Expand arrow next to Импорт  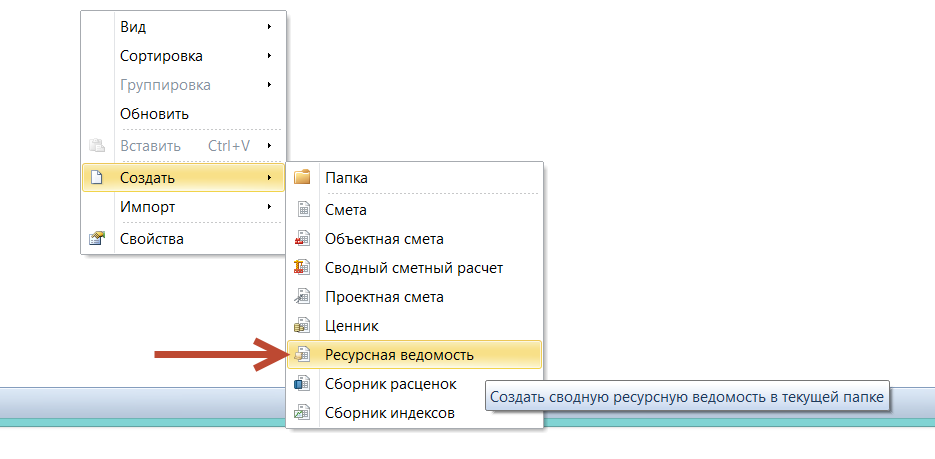(270, 207)
